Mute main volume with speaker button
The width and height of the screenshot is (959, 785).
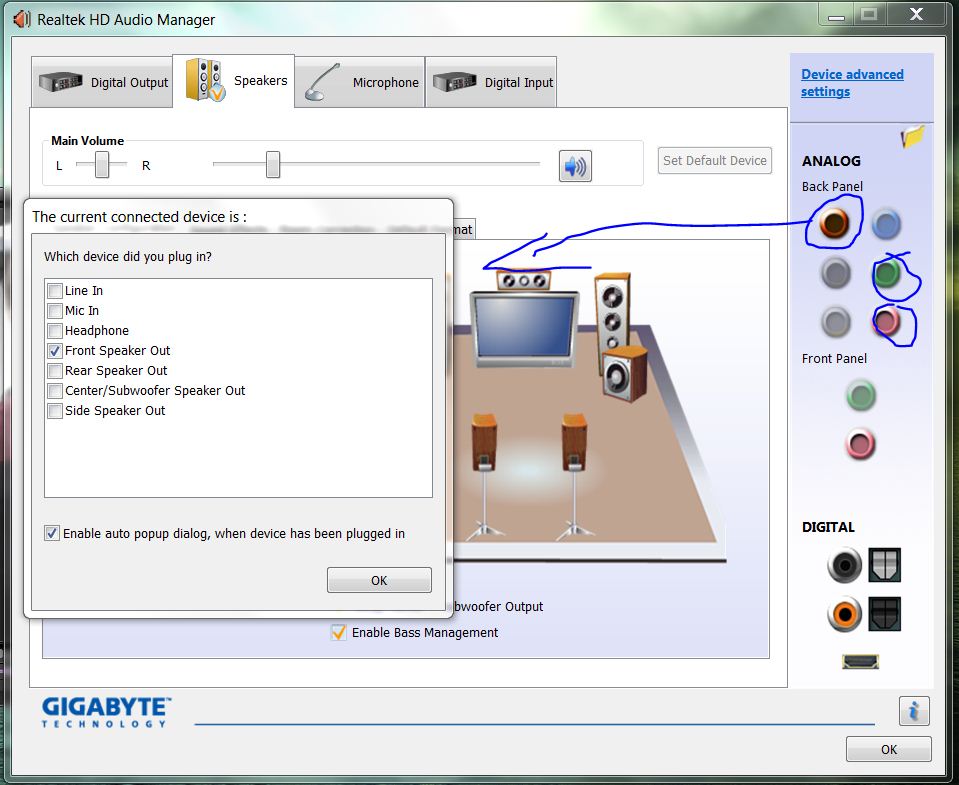pyautogui.click(x=575, y=166)
